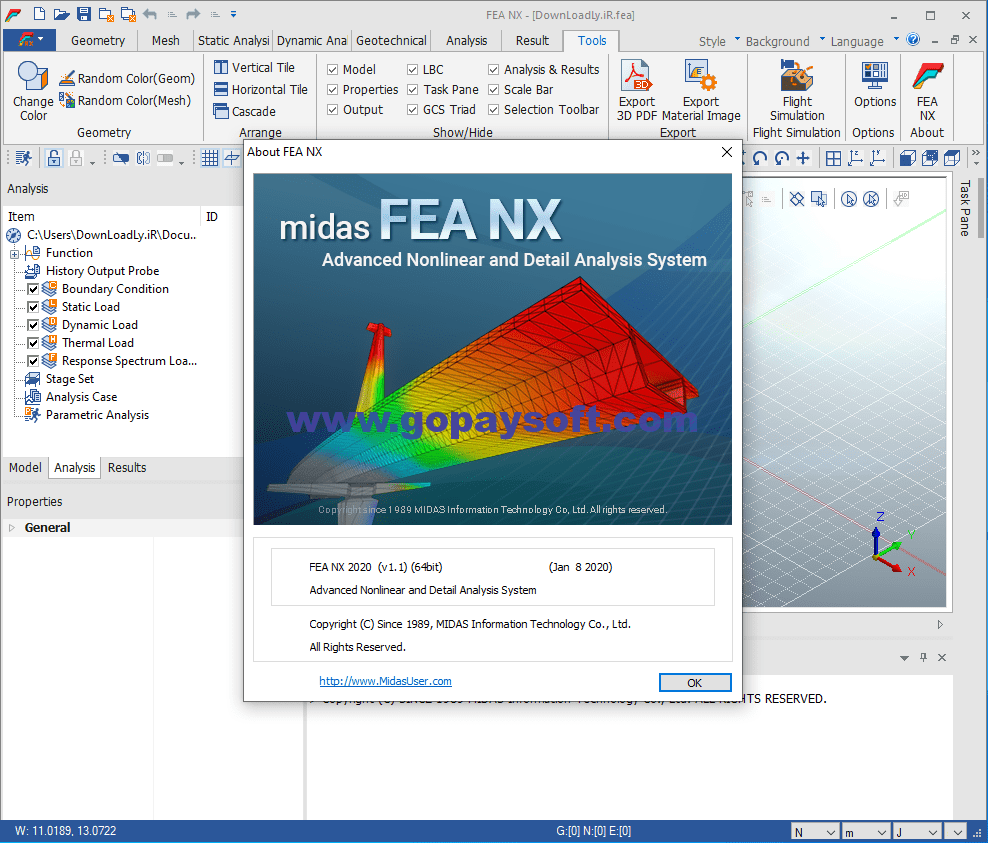Open the Style dropdown

719,41
